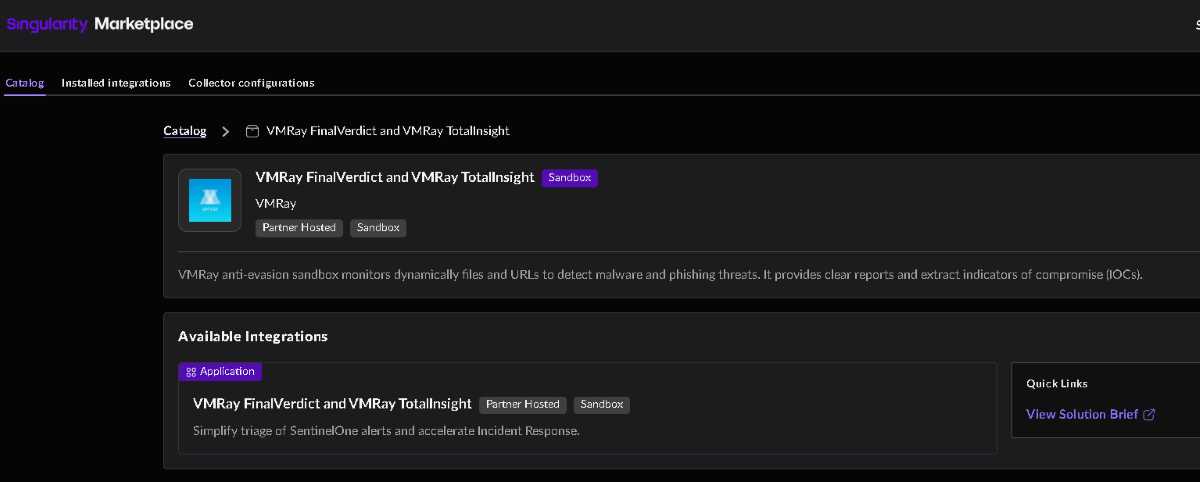The image size is (1200, 482).
Task: Click the VMRay vendor name under the title
Action: point(276,203)
